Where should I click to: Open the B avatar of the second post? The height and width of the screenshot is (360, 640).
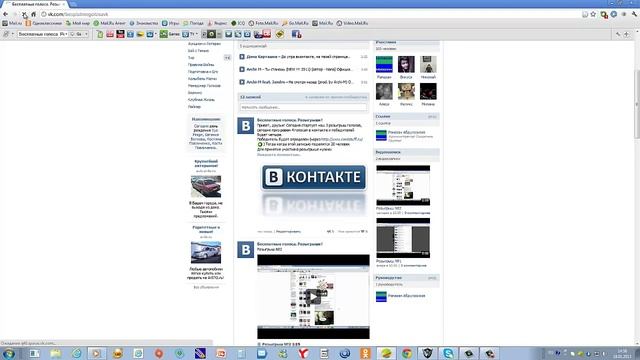[246, 249]
